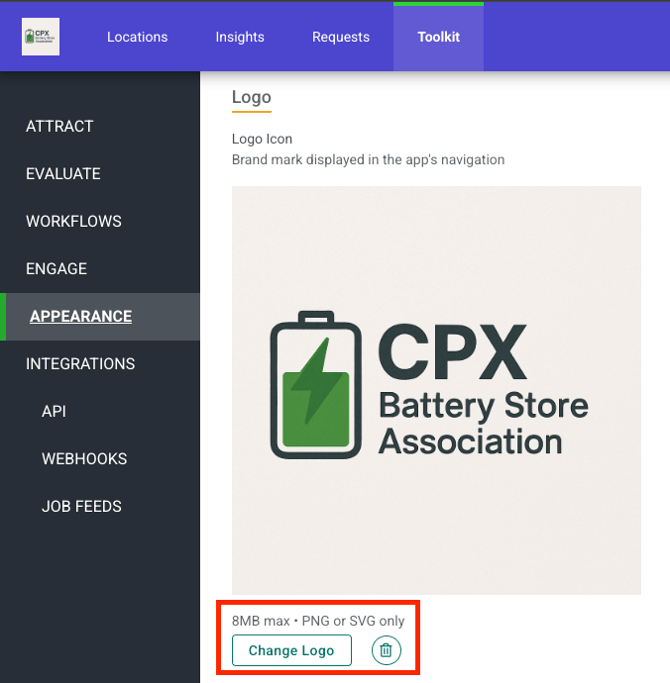Open the Locations tab

point(137,37)
